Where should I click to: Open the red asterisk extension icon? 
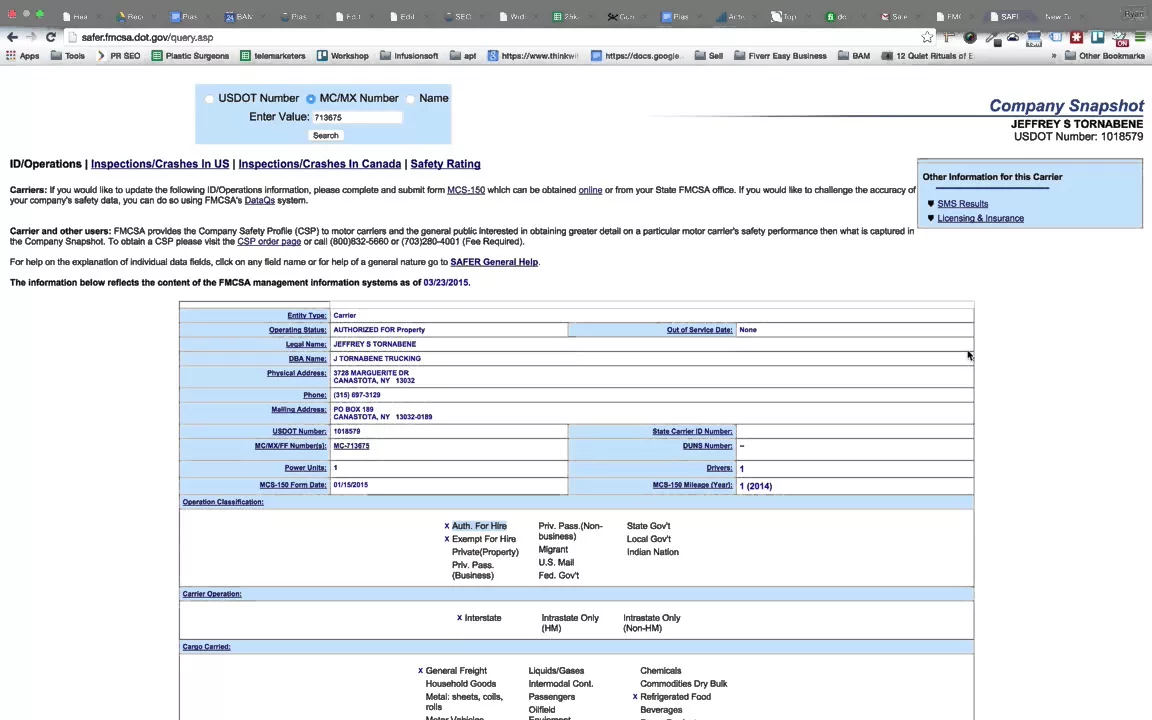tap(1076, 37)
